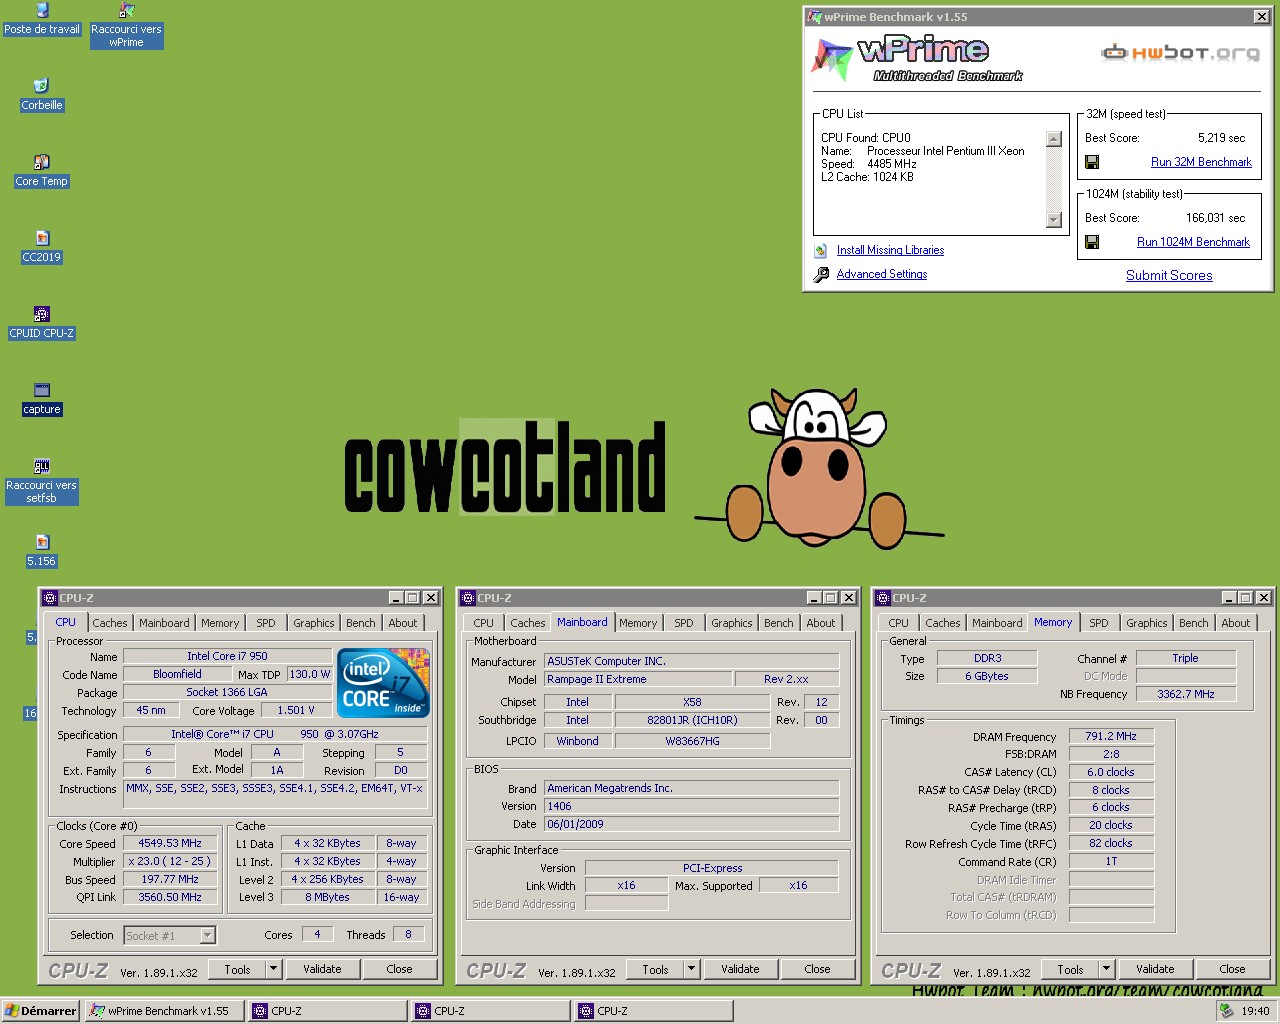
Task: Click Close button in CPU tab window
Action: tap(399, 969)
